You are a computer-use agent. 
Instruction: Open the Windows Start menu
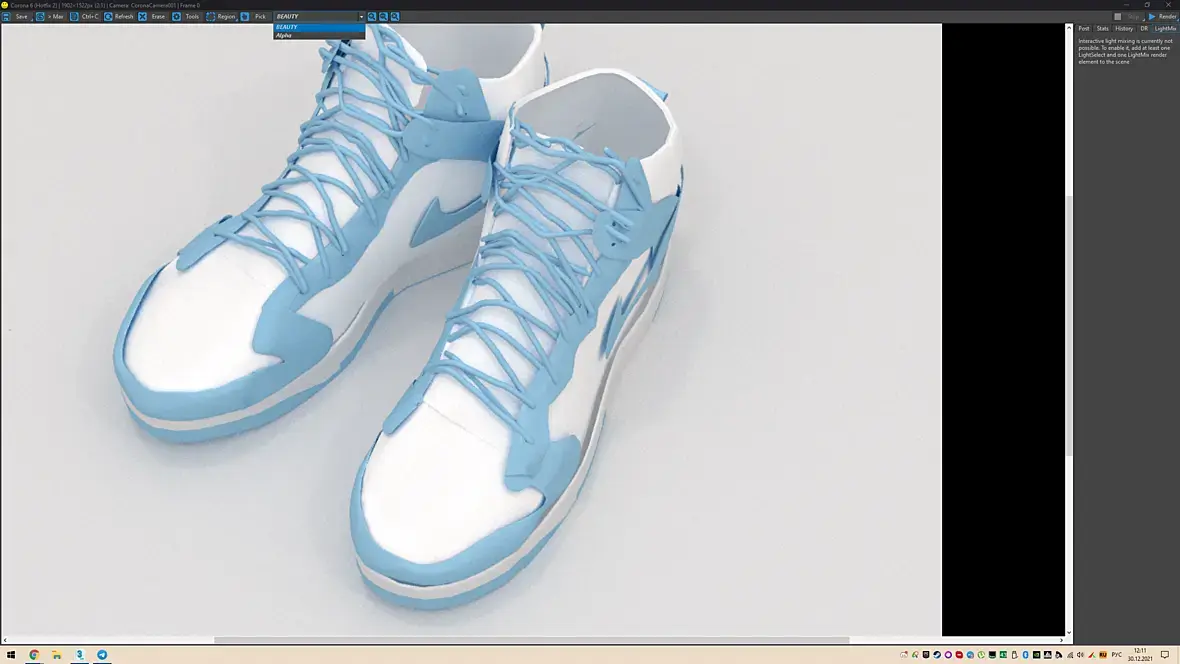pyautogui.click(x=11, y=655)
